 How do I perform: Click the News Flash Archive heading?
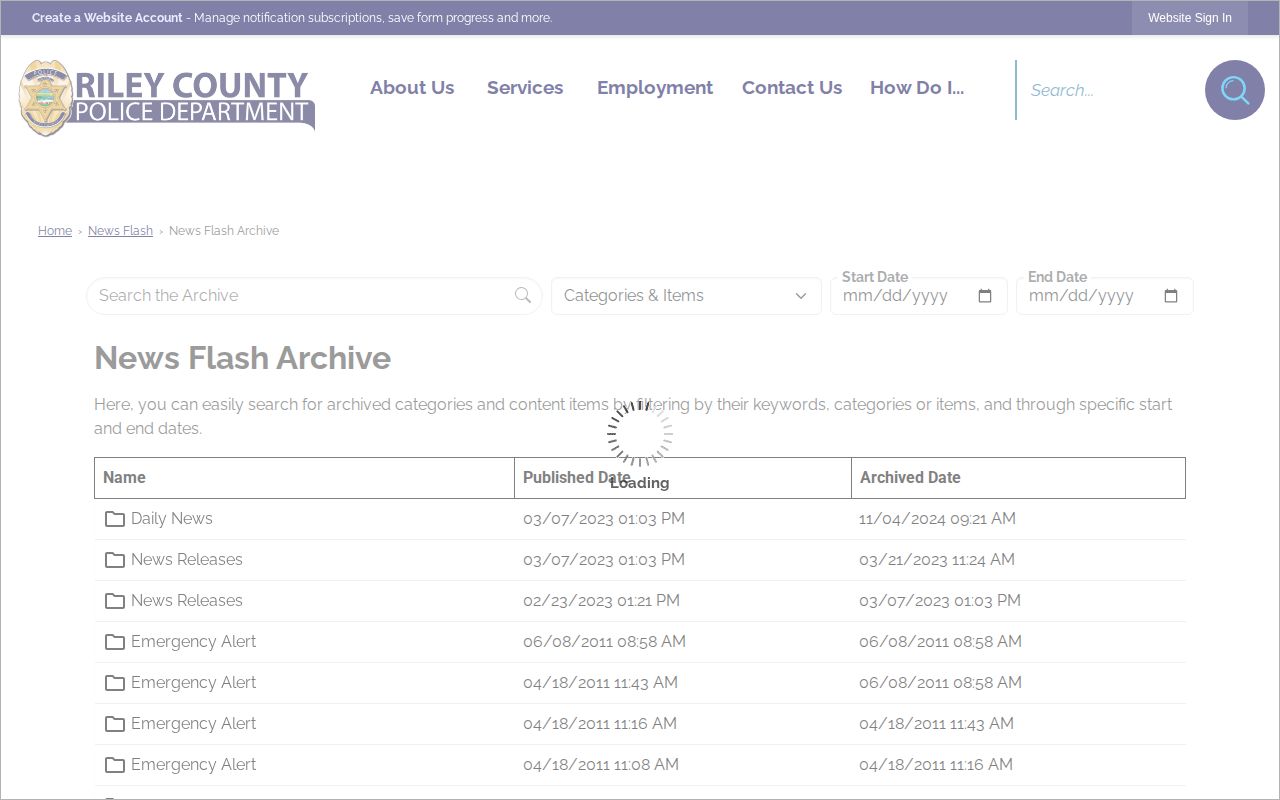pyautogui.click(x=243, y=358)
